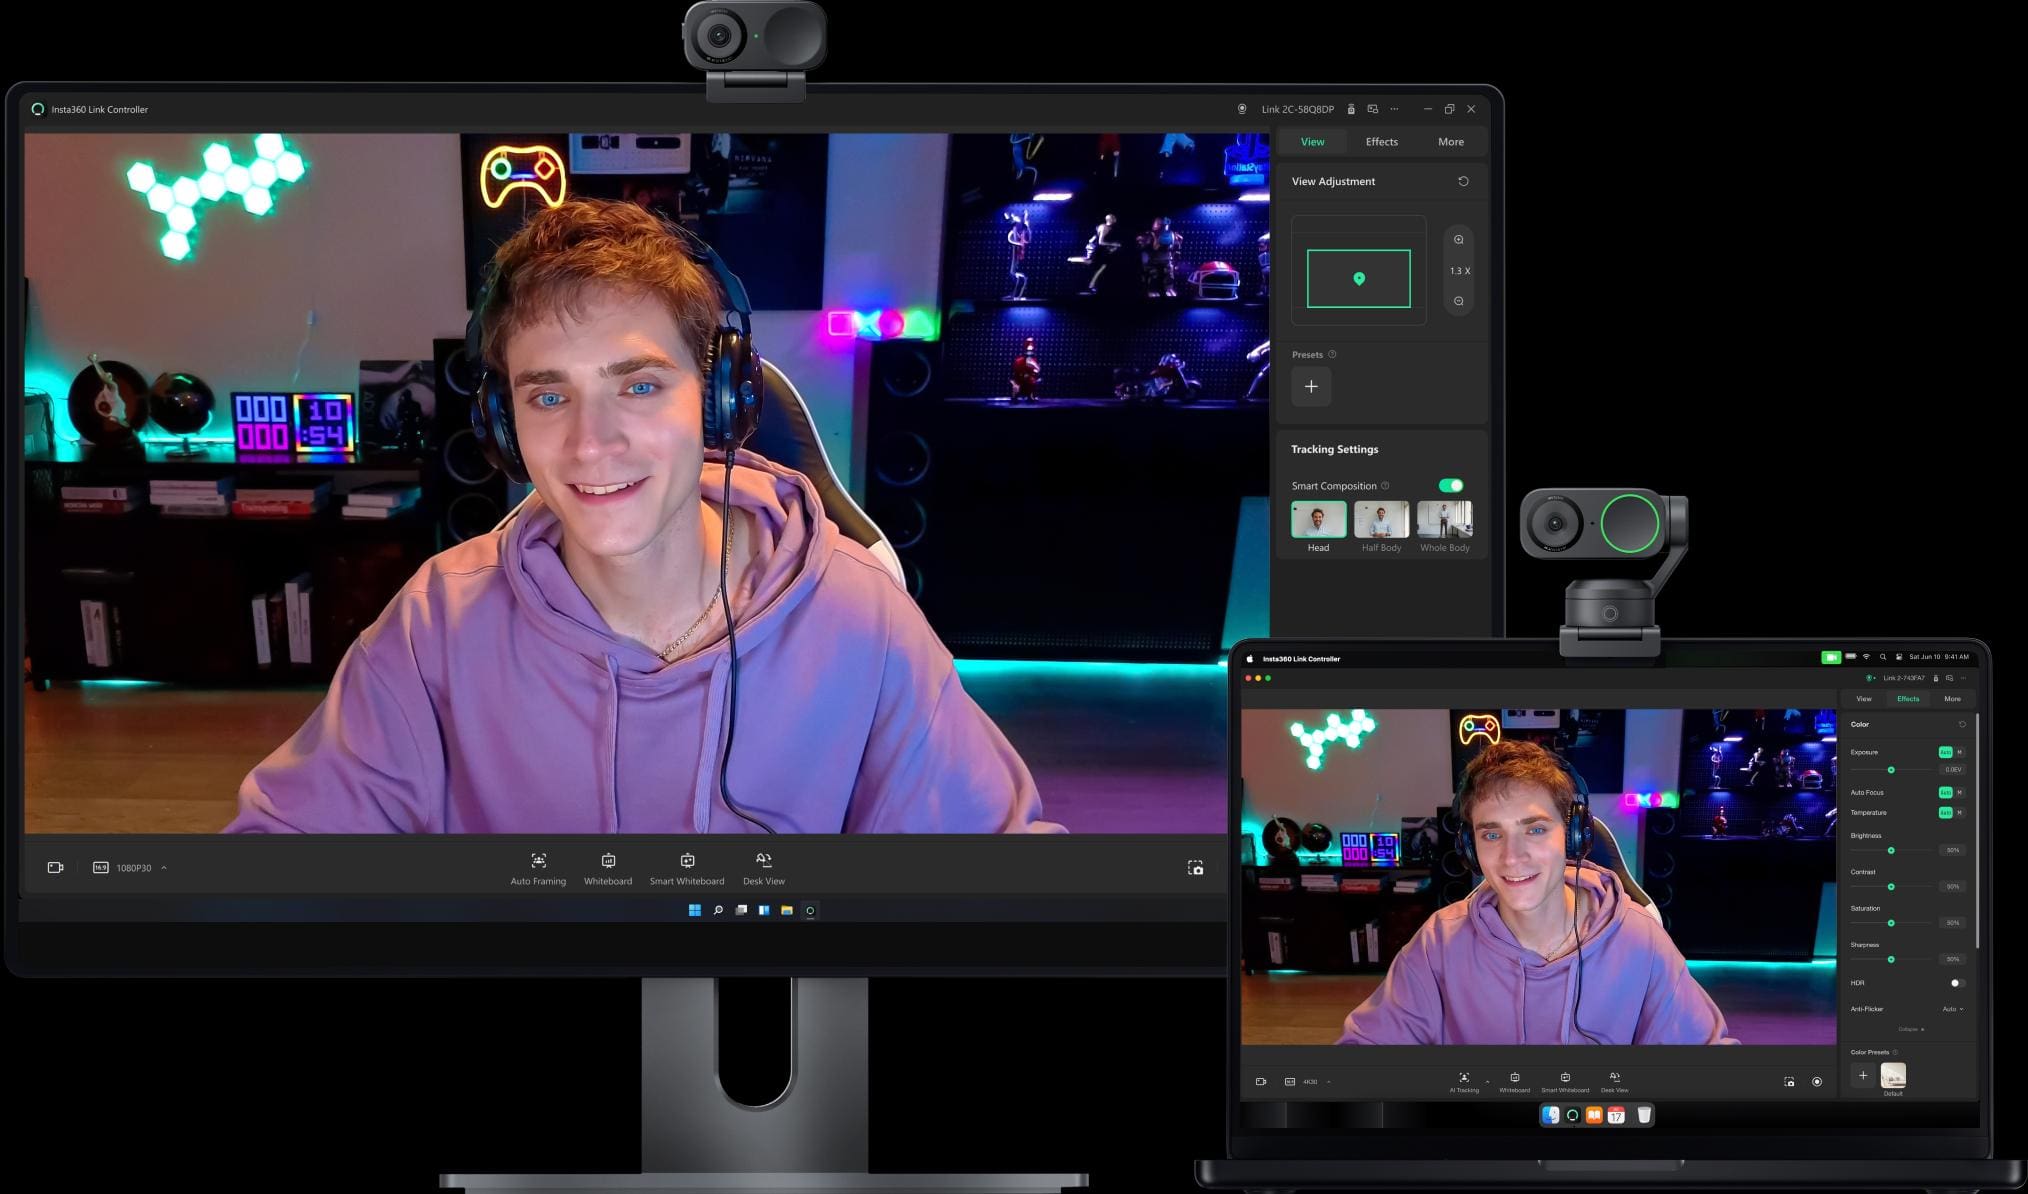Start recording with the laptop record button
This screenshot has width=2028, height=1194.
click(x=1817, y=1081)
